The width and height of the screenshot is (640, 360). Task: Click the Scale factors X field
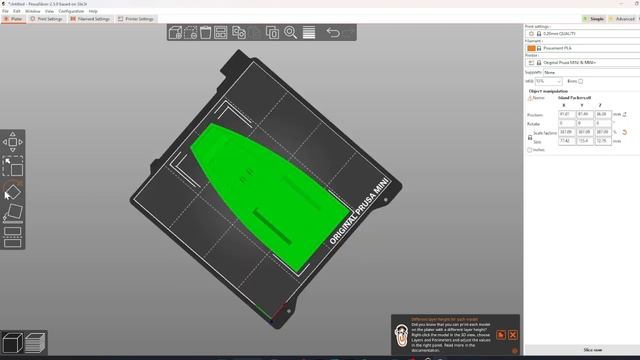[567, 132]
